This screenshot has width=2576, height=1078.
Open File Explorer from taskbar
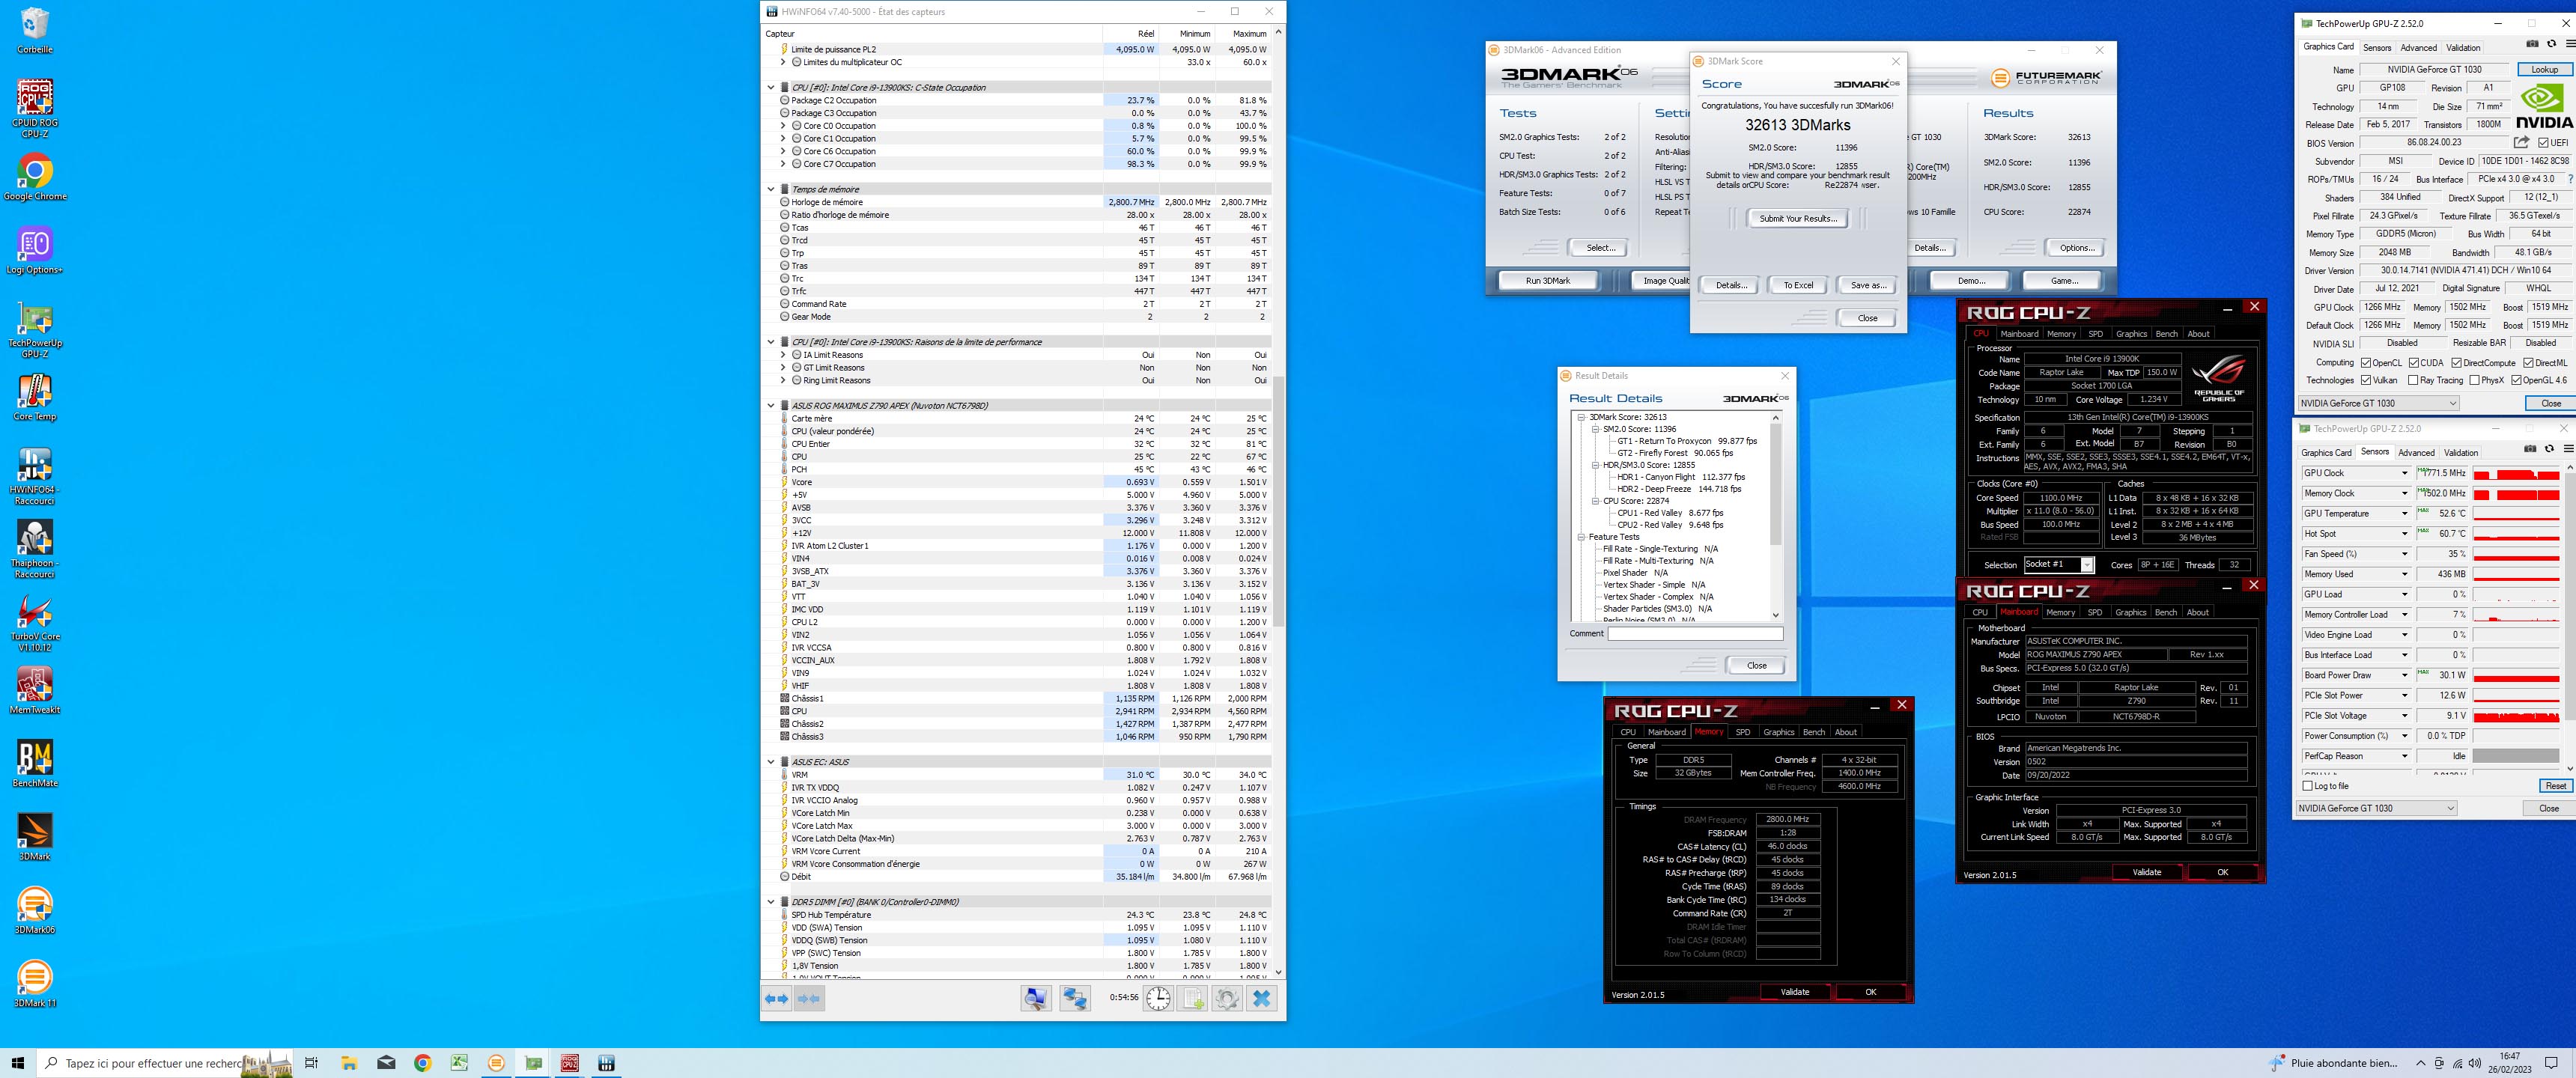point(348,1063)
